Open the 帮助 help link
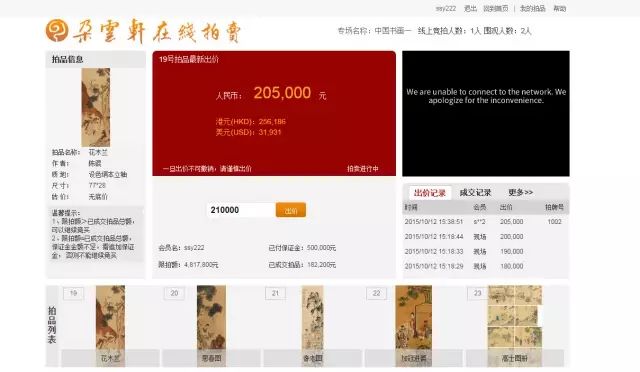The height and width of the screenshot is (372, 640). [560, 8]
